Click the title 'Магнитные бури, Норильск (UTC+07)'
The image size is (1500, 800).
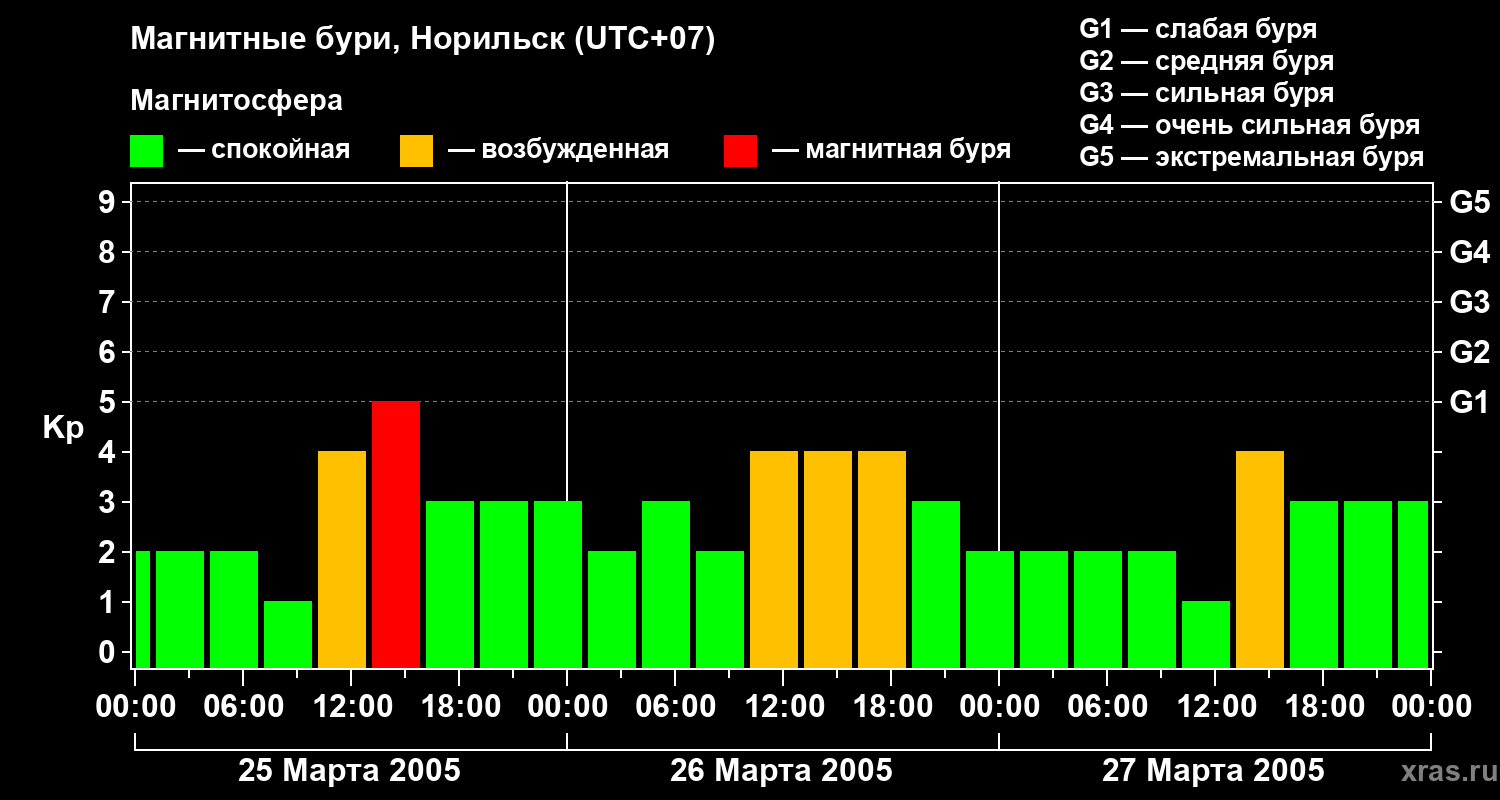click(x=423, y=40)
